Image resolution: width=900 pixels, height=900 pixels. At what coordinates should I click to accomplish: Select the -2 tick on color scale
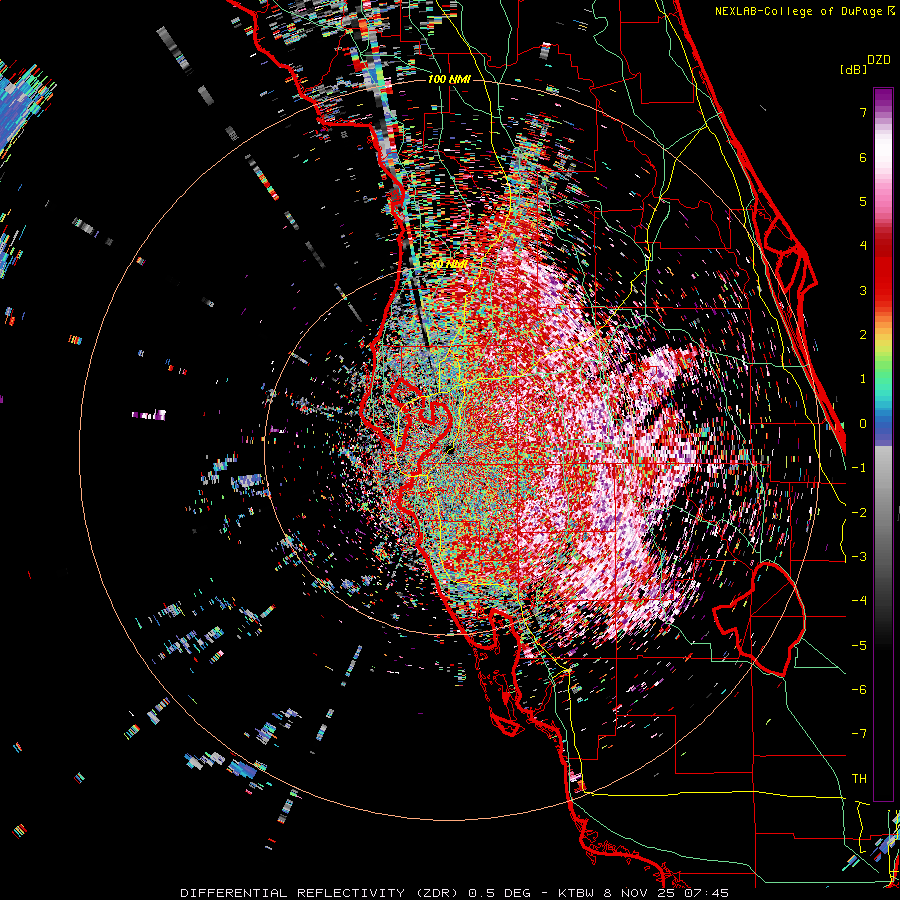pyautogui.click(x=859, y=512)
